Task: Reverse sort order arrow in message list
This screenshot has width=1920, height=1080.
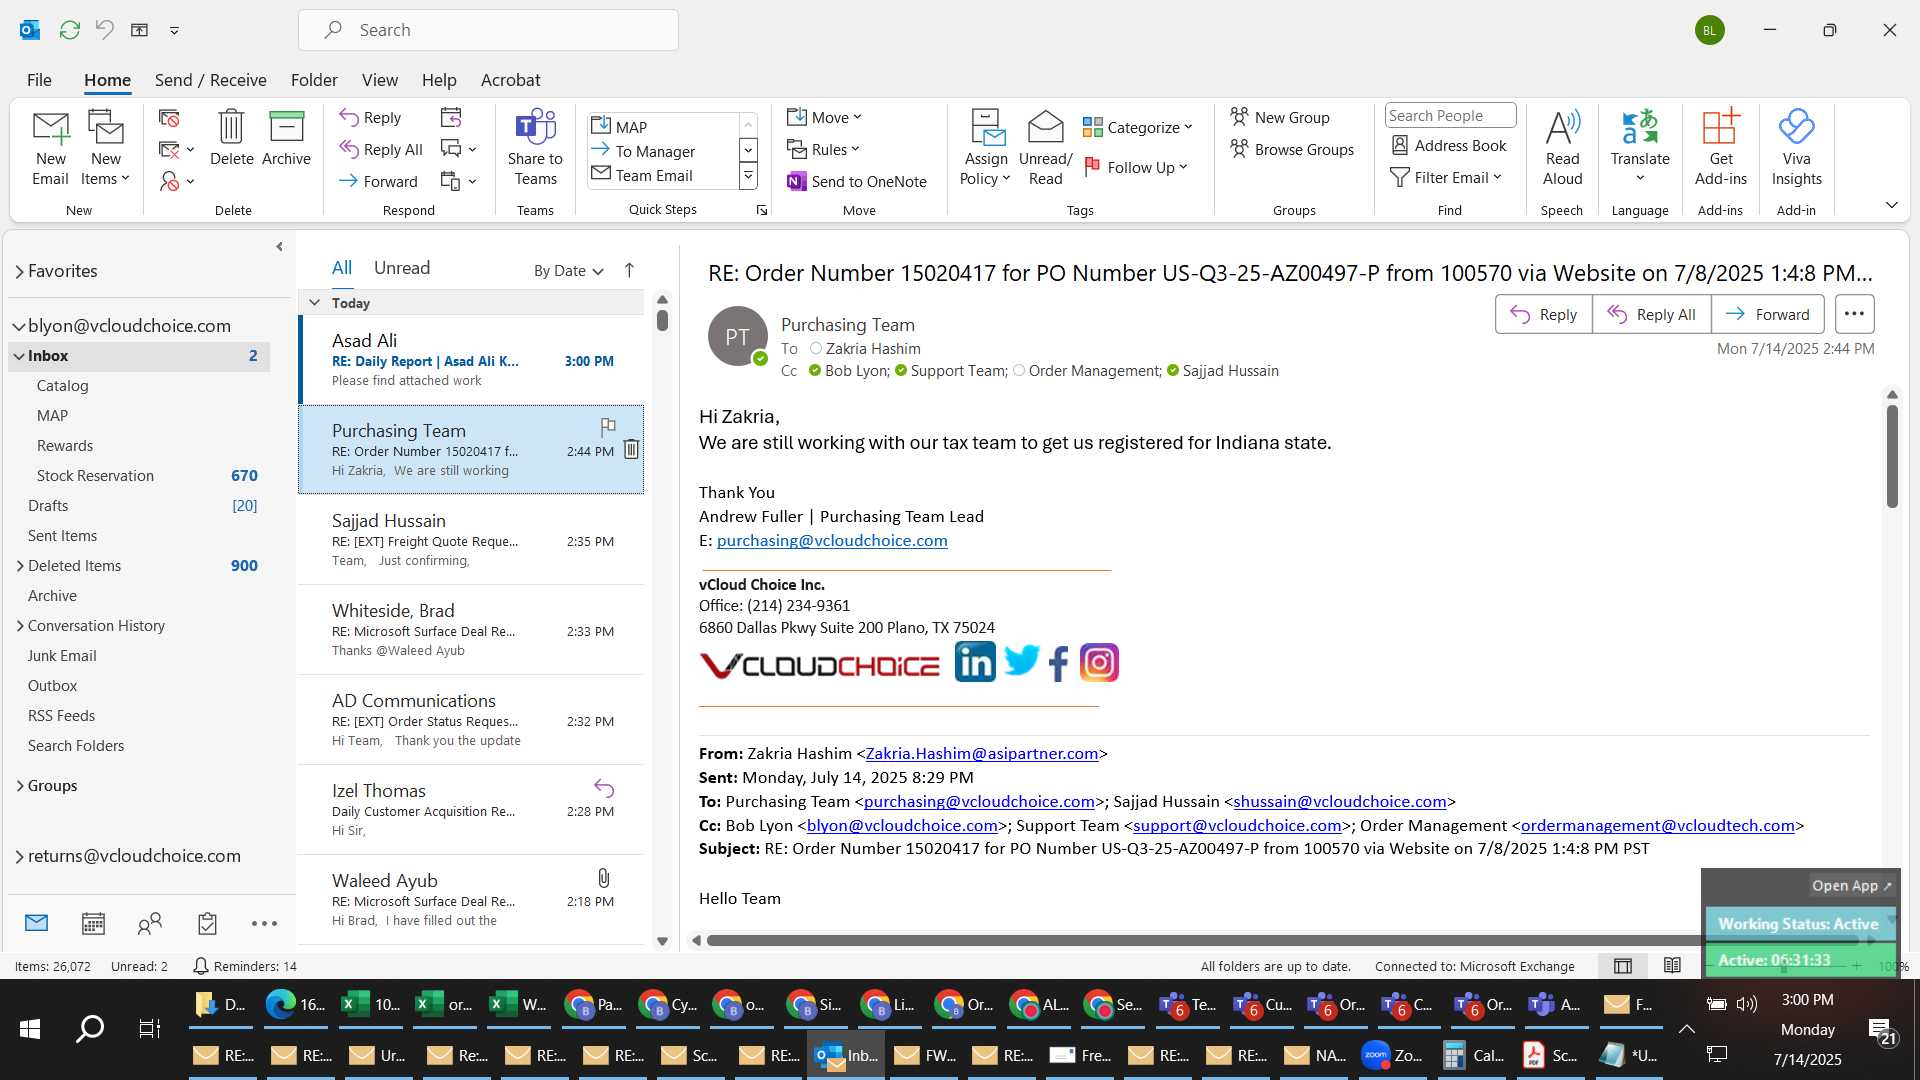Action: point(629,270)
